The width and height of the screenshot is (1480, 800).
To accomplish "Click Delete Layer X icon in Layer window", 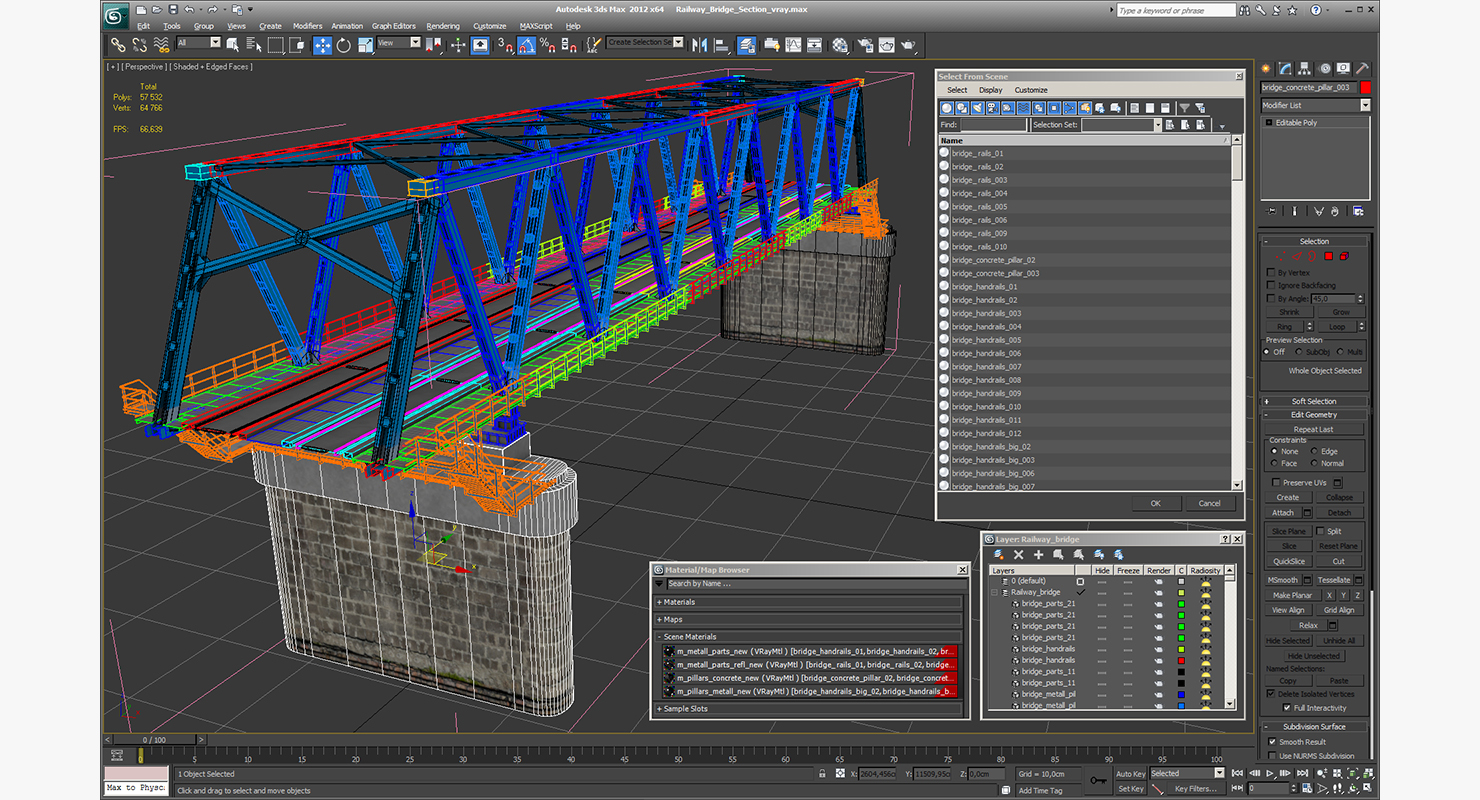I will click(1018, 554).
